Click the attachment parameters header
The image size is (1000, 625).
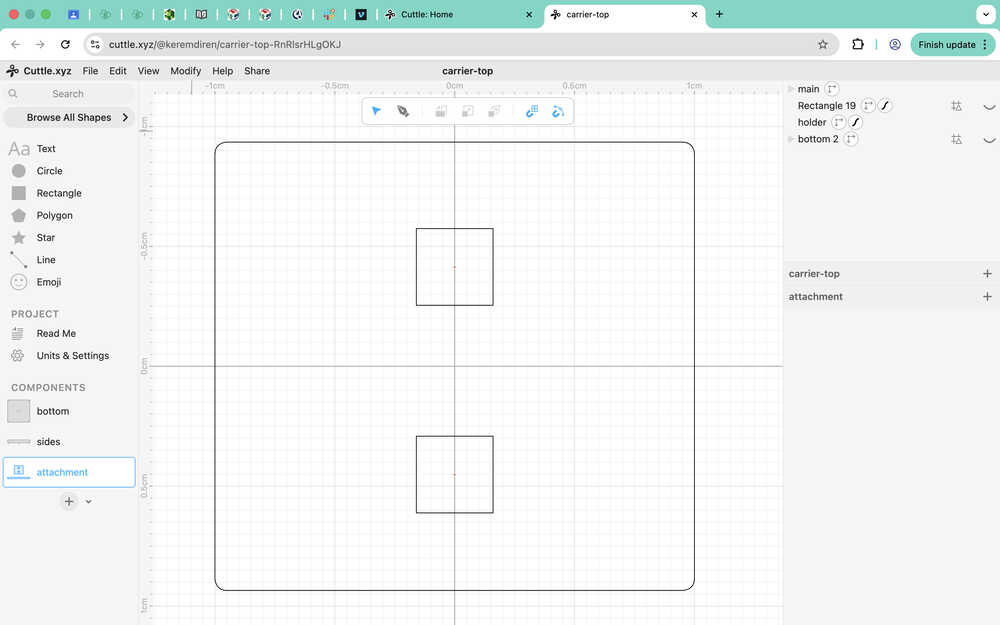tap(816, 297)
